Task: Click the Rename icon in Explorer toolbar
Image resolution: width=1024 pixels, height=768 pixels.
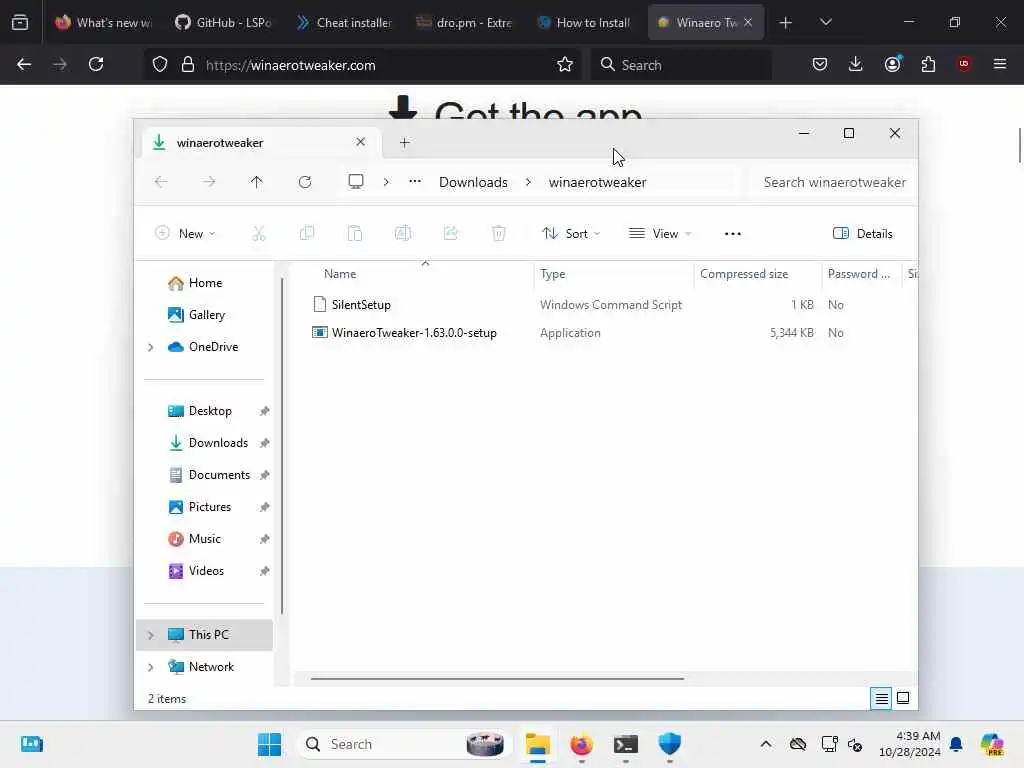Action: point(403,234)
